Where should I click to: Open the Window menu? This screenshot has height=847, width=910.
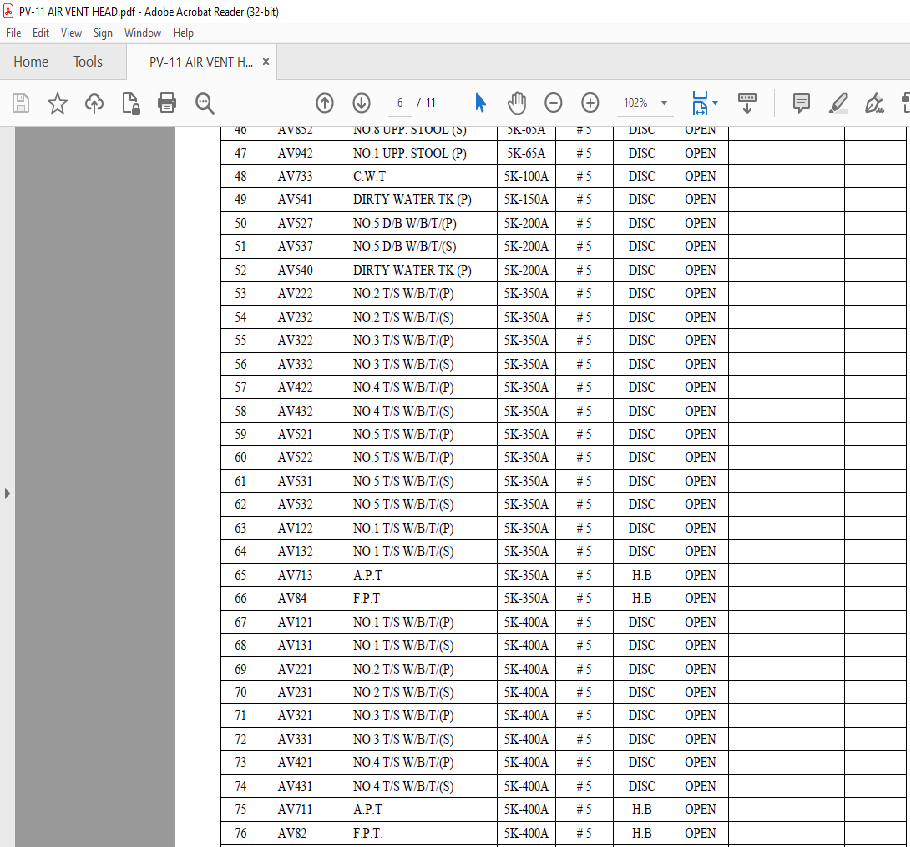click(x=142, y=33)
